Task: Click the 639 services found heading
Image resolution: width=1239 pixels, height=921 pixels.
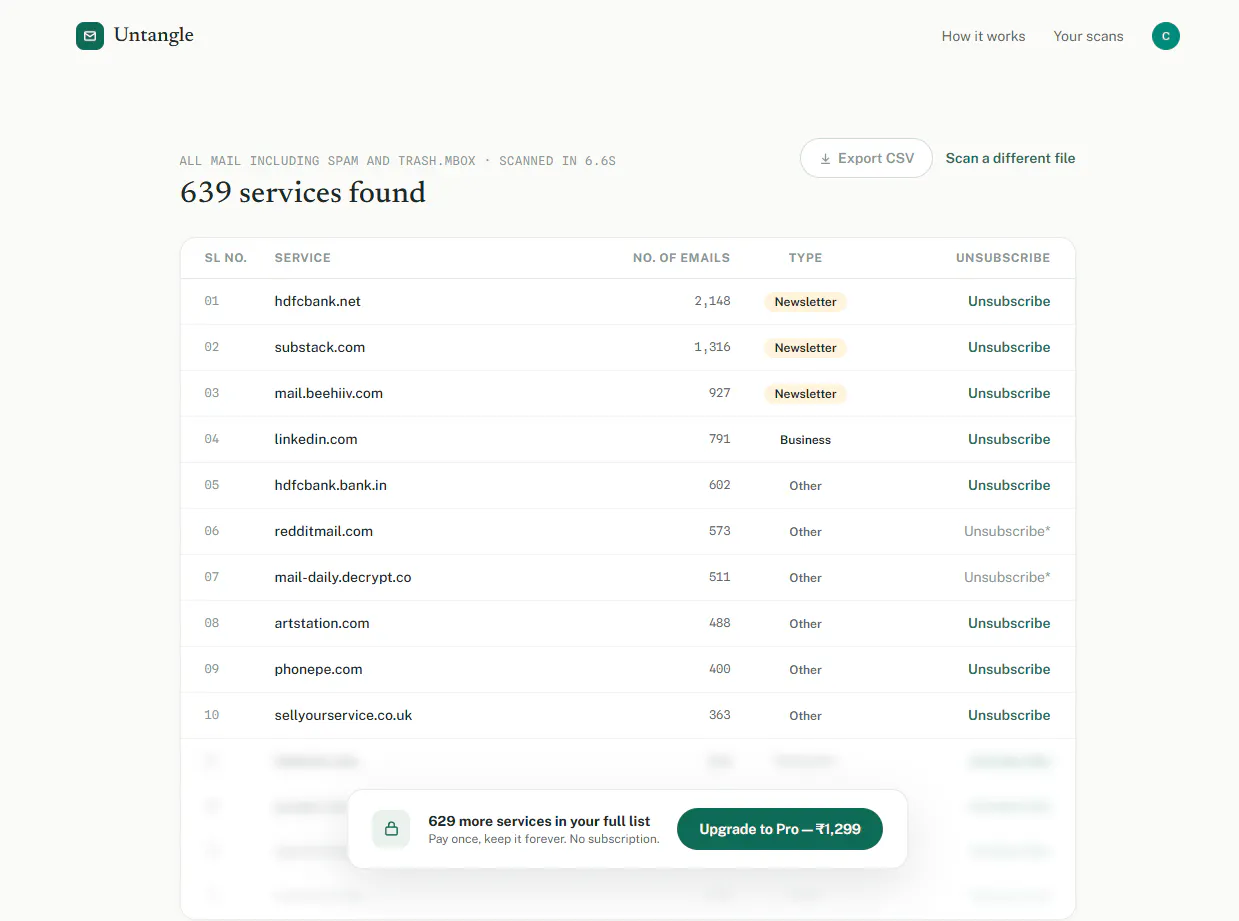Action: [x=303, y=192]
